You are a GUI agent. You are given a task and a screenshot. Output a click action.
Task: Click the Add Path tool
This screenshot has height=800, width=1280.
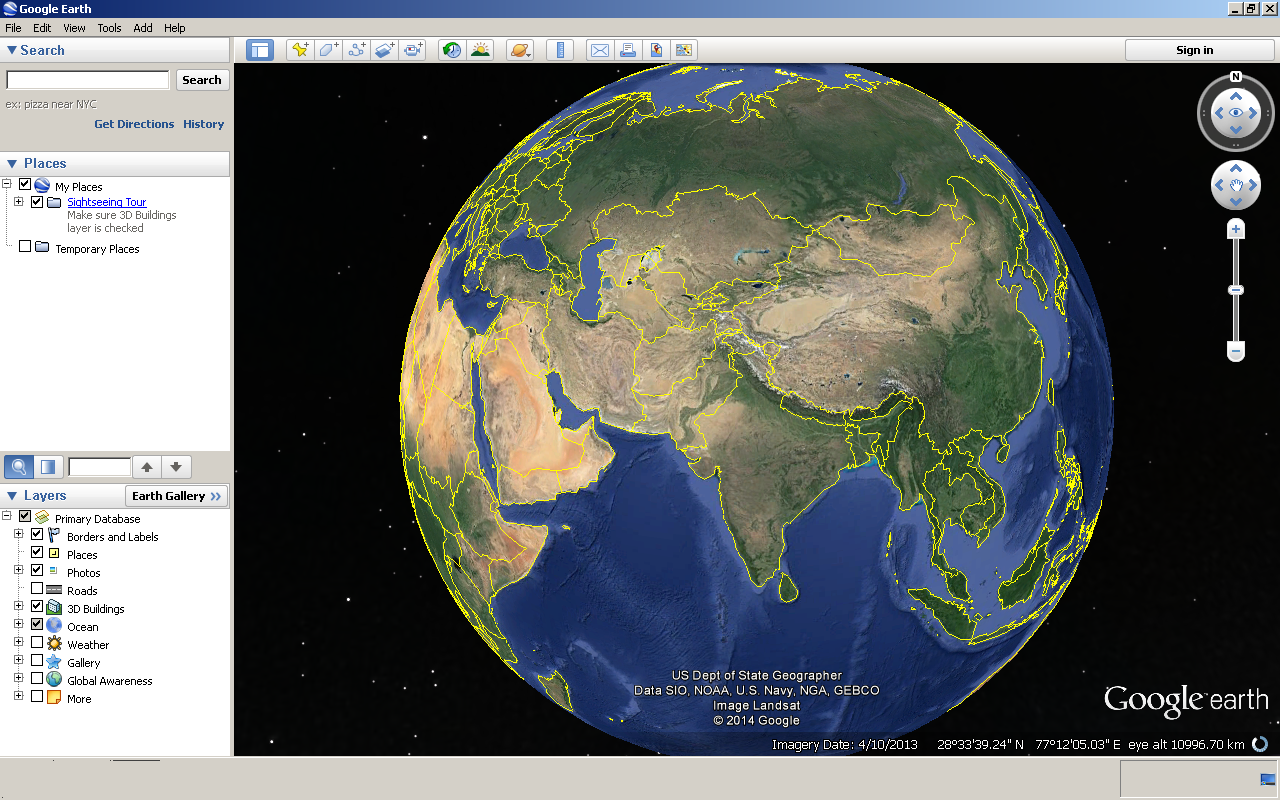(356, 50)
